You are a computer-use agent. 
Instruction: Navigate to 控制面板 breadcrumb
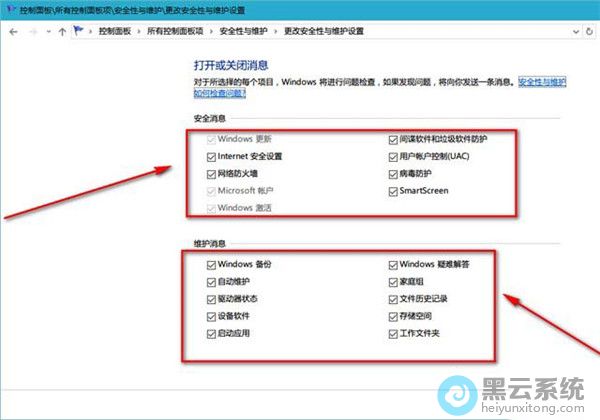[x=116, y=31]
